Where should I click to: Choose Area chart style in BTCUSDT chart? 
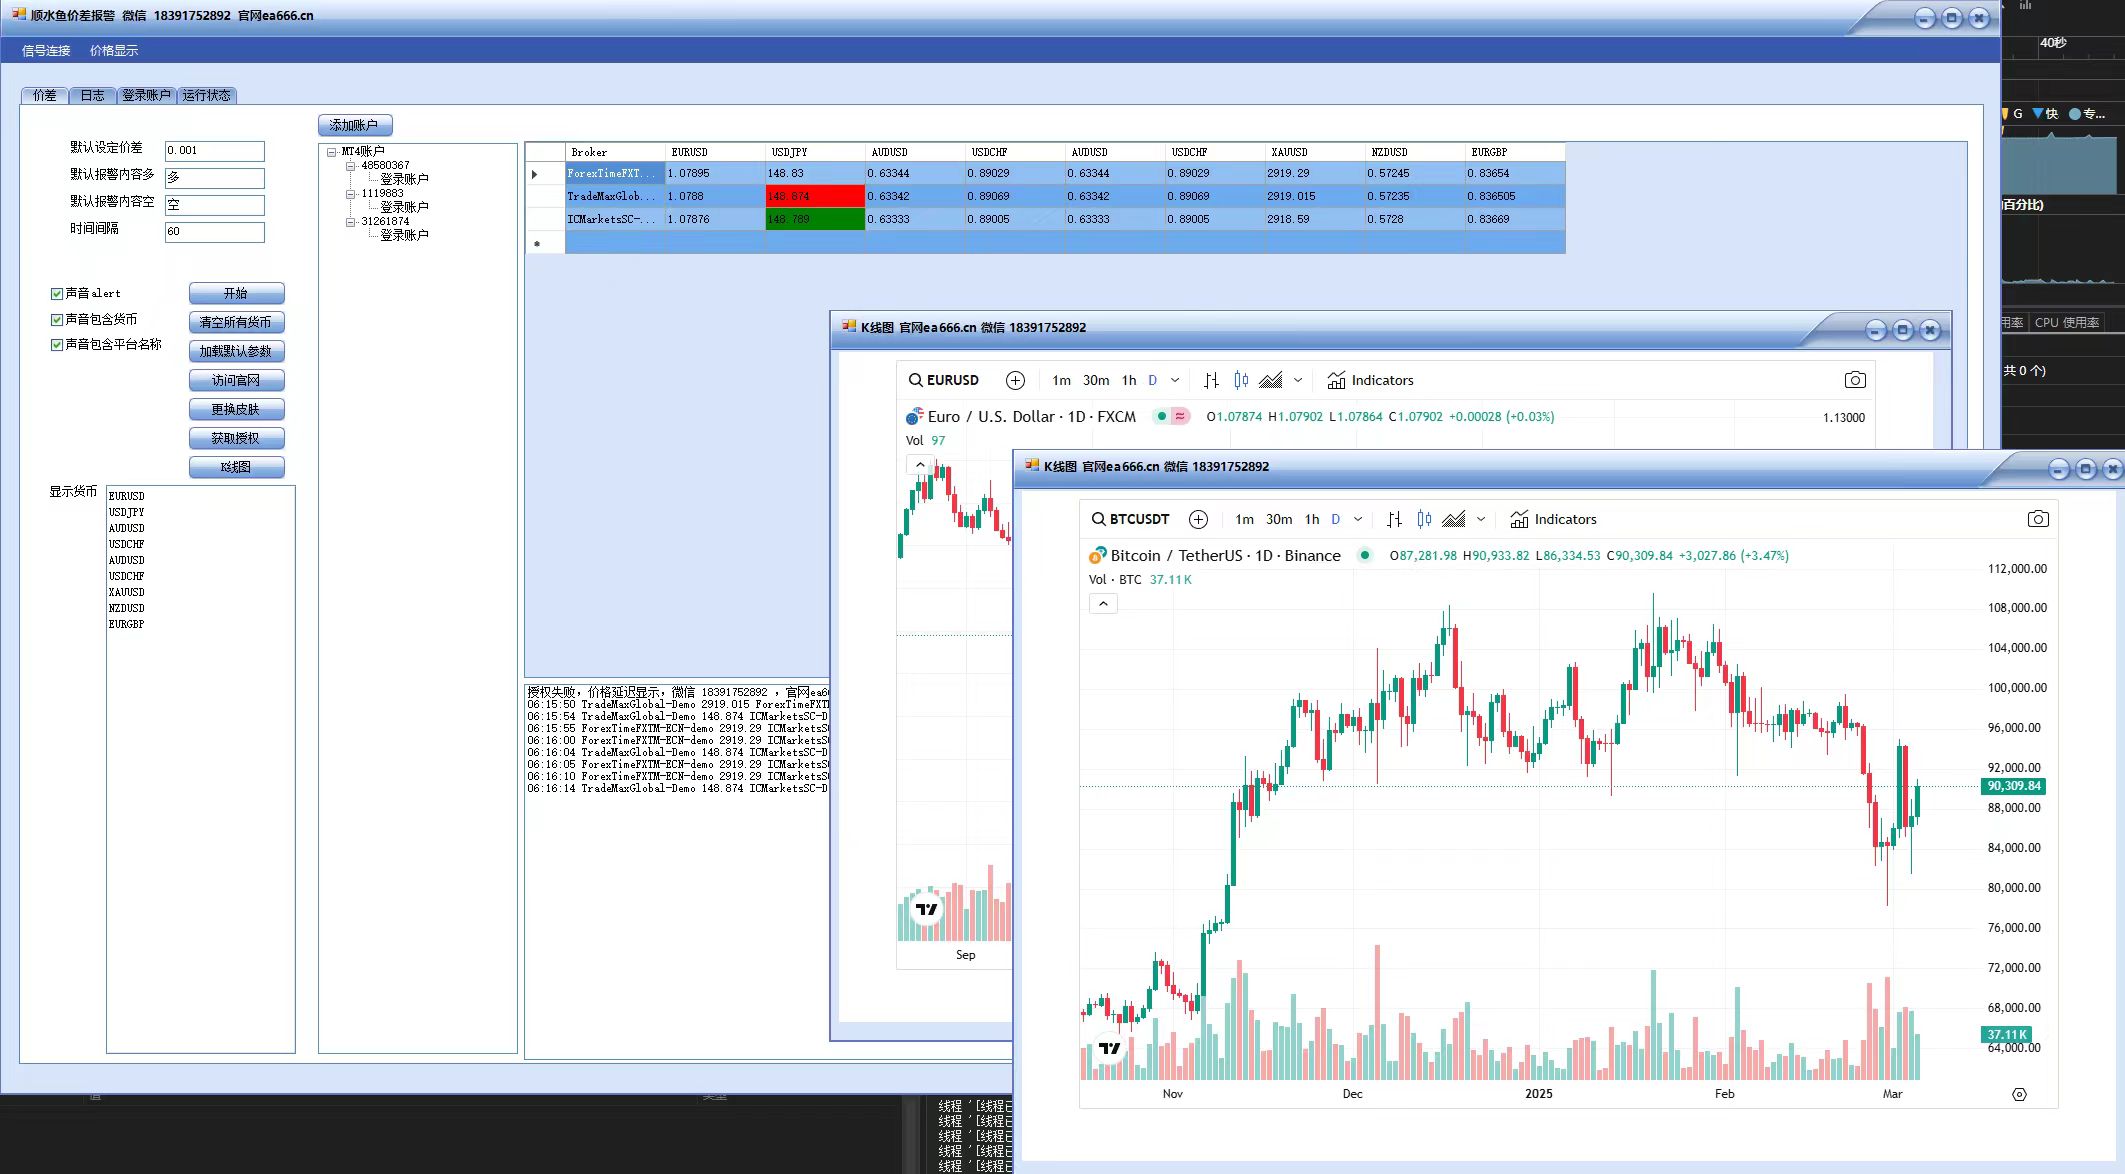tap(1455, 519)
